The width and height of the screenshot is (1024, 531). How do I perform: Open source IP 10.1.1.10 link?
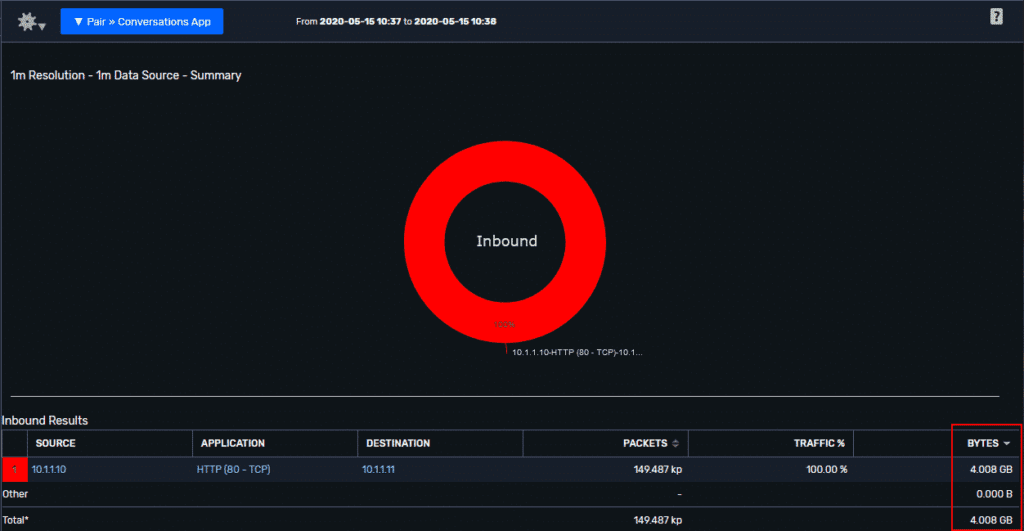(x=49, y=469)
